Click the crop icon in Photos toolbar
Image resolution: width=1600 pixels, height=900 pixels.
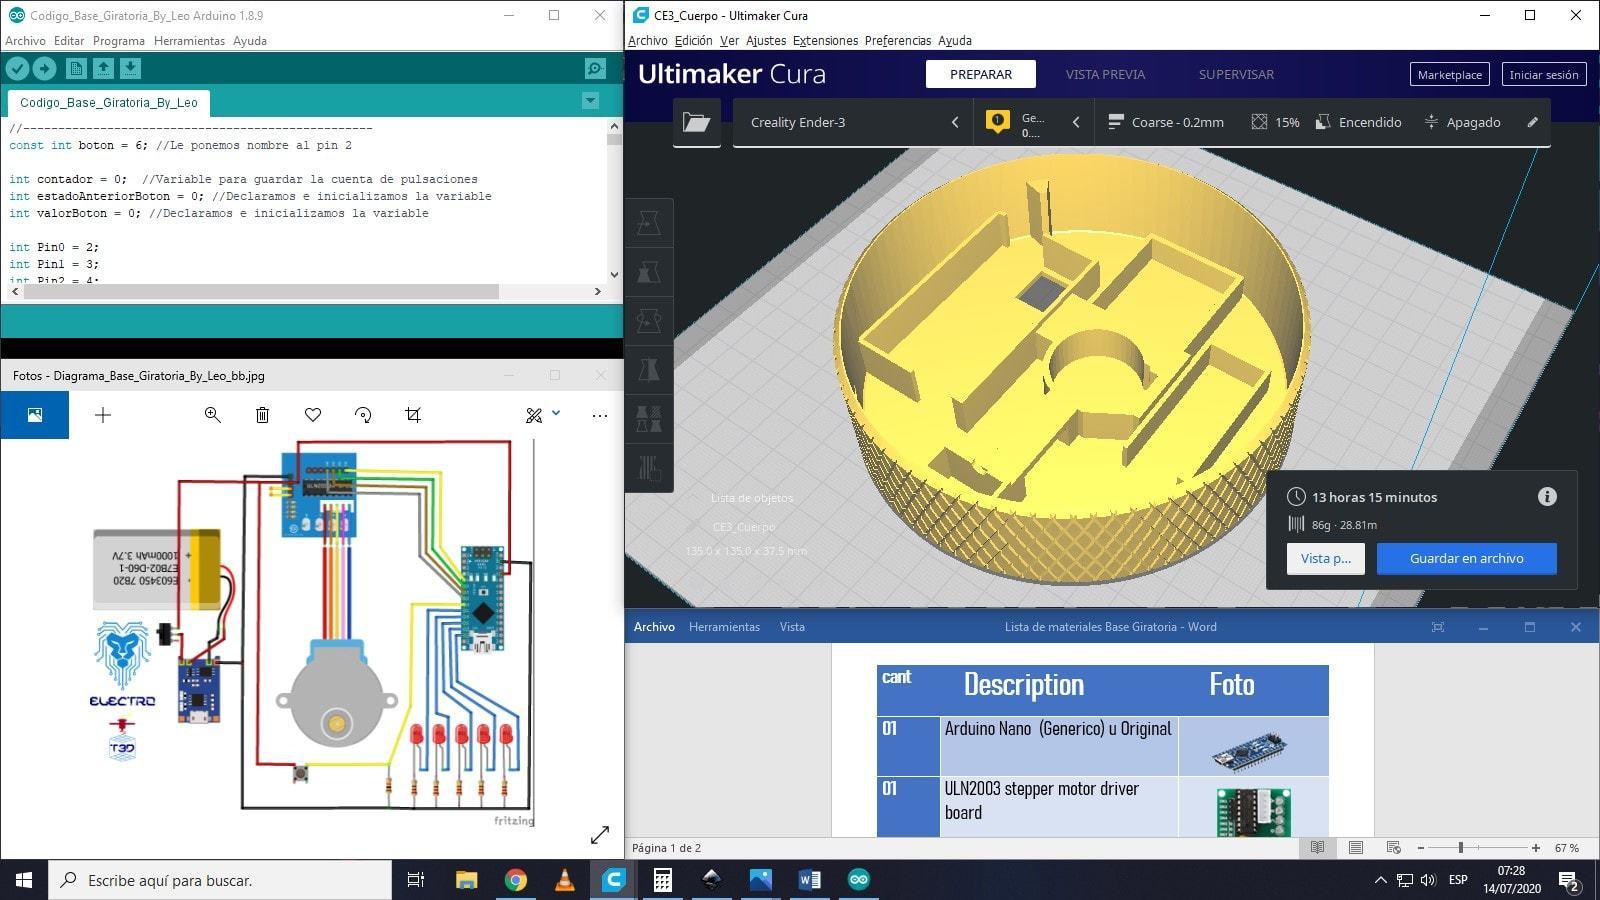(x=413, y=415)
